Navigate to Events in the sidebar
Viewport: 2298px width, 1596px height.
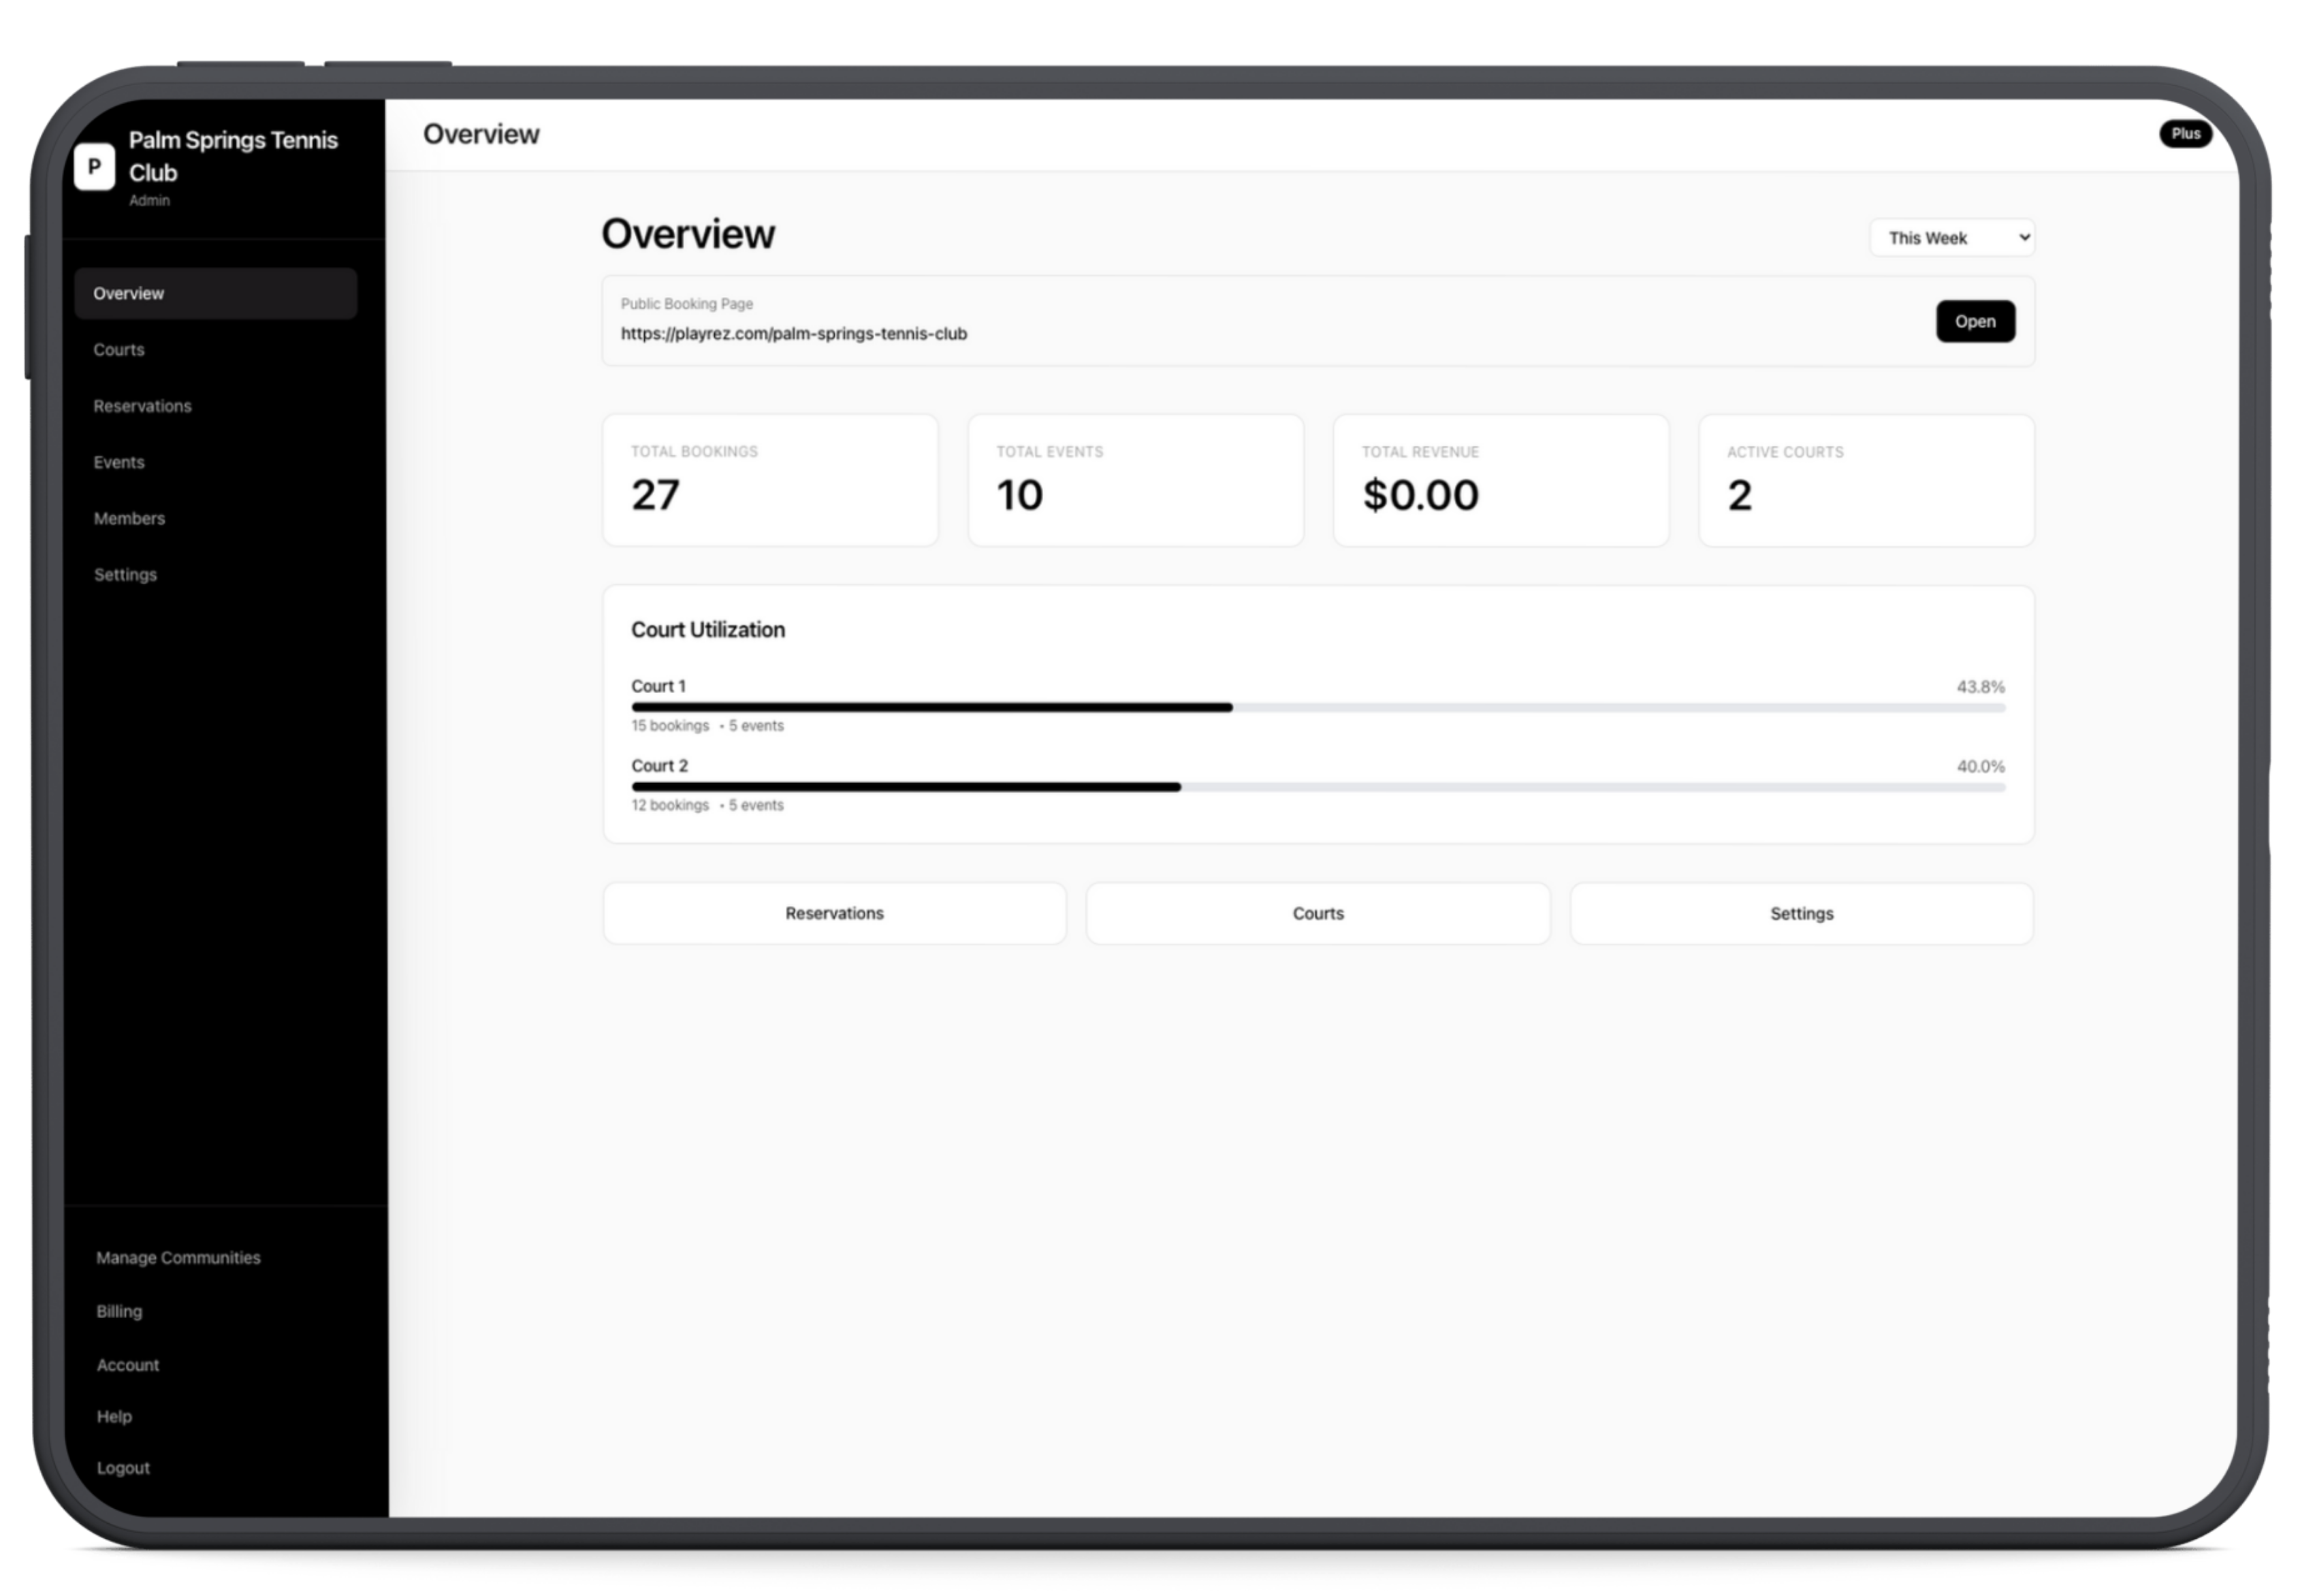(119, 461)
